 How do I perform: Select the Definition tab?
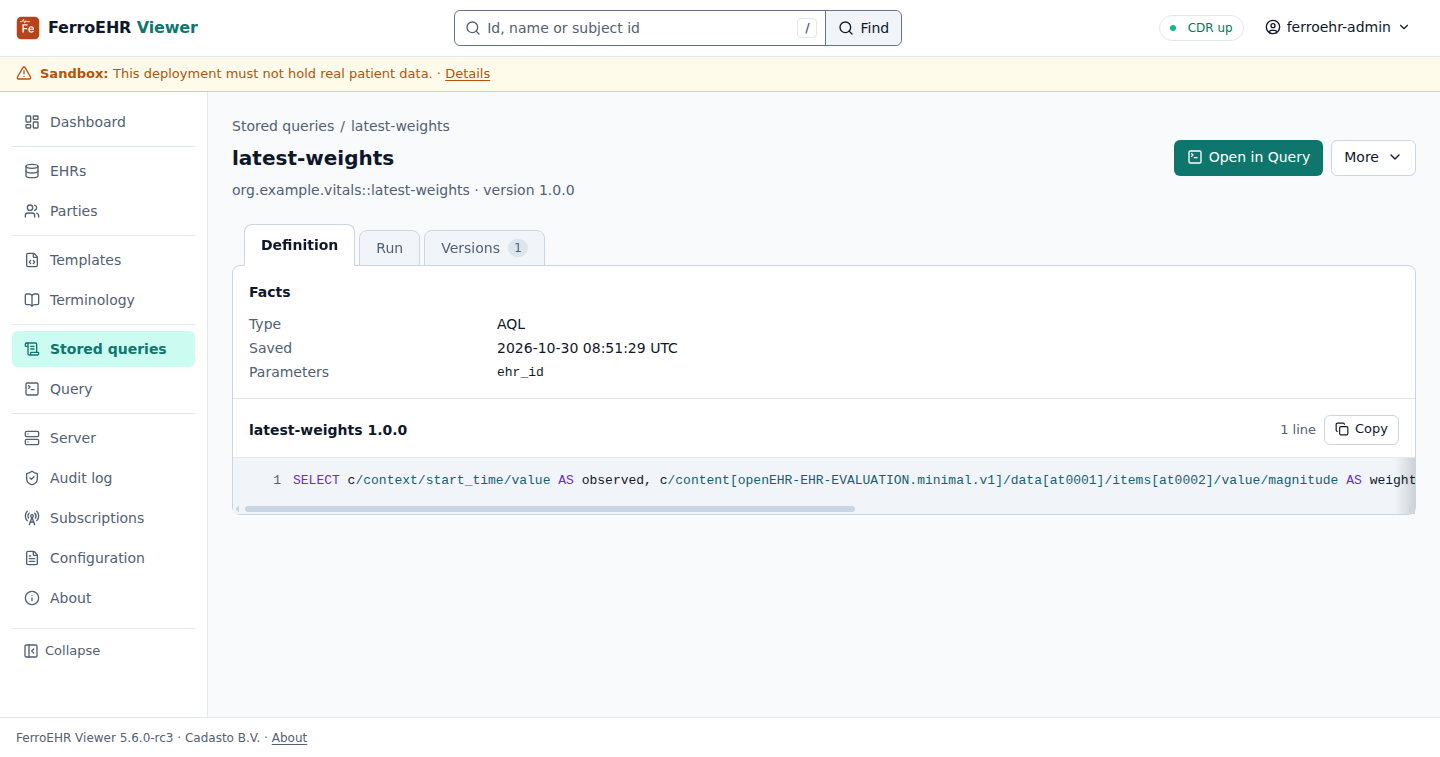299,245
